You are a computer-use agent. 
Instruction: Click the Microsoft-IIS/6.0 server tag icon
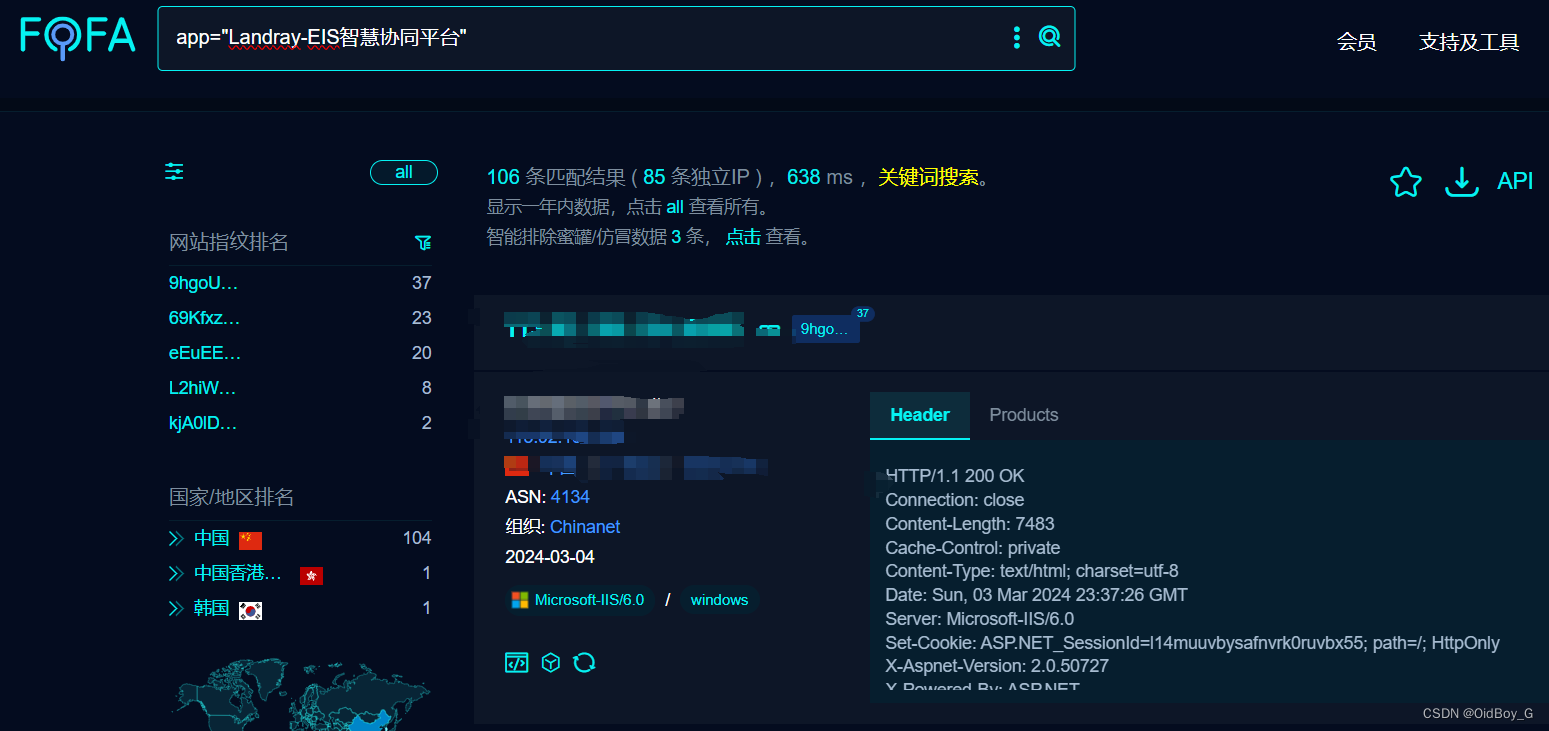(519, 600)
